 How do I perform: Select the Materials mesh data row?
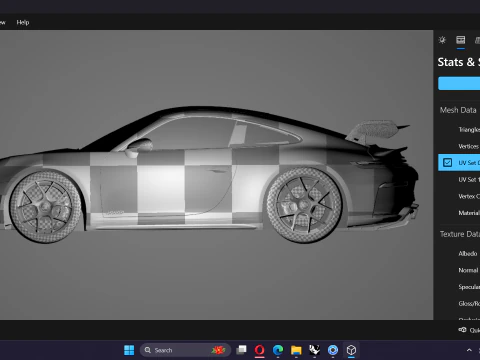pyautogui.click(x=459, y=213)
